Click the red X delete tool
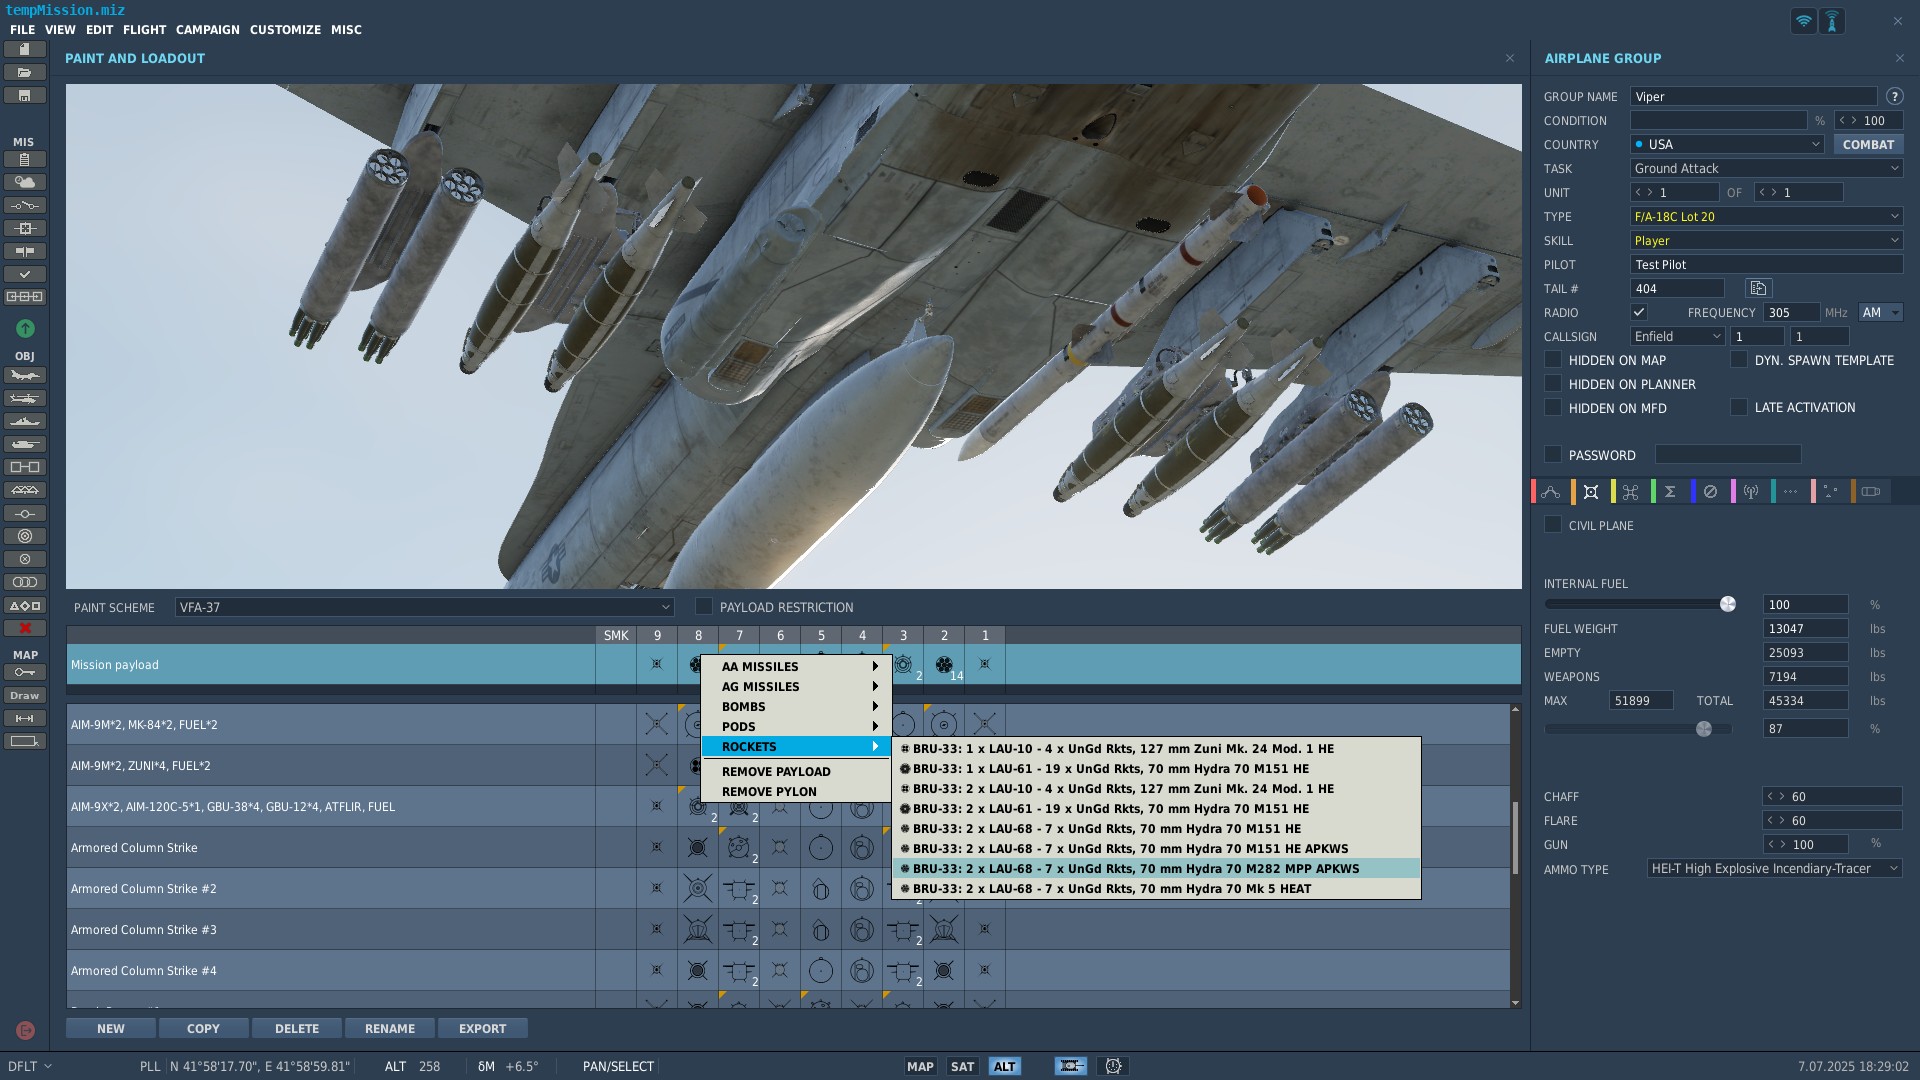The image size is (1920, 1080). click(x=25, y=628)
